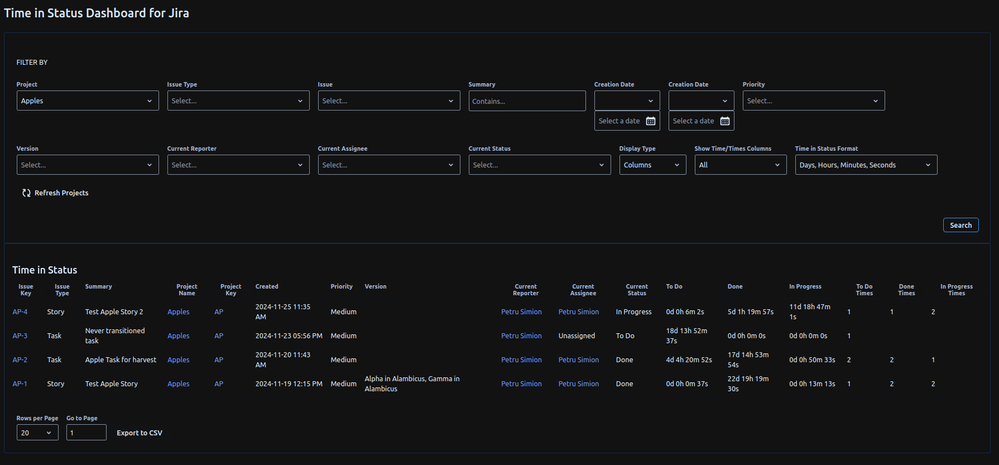Click the Current Status column header
The height and width of the screenshot is (465, 999).
pyautogui.click(x=636, y=290)
